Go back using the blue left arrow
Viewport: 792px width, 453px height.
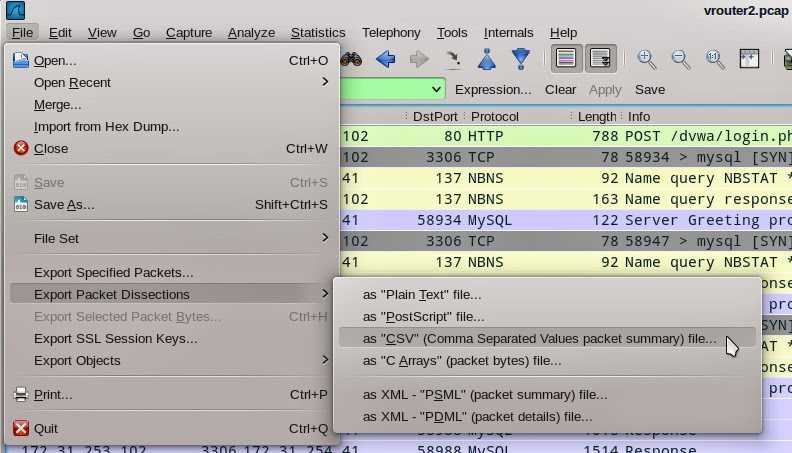coord(385,59)
